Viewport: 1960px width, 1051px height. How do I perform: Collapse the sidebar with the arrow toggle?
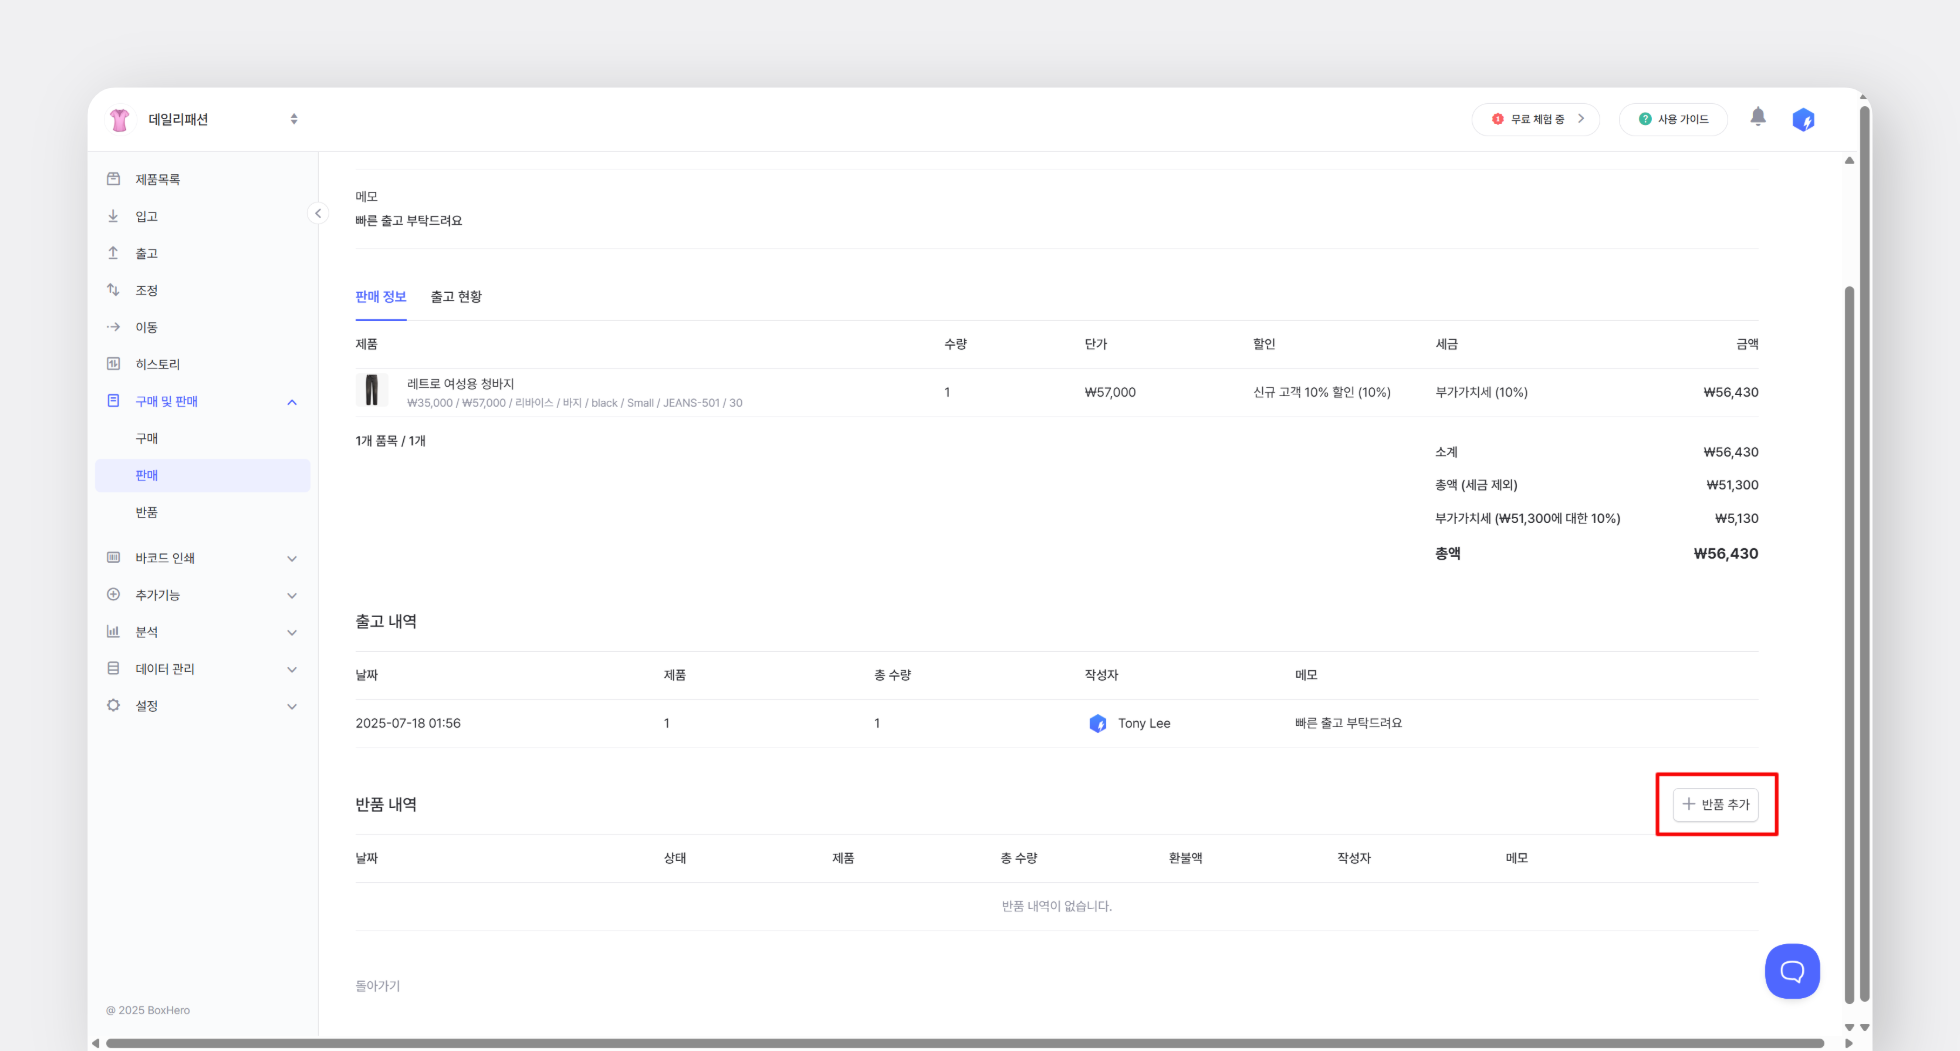(318, 213)
